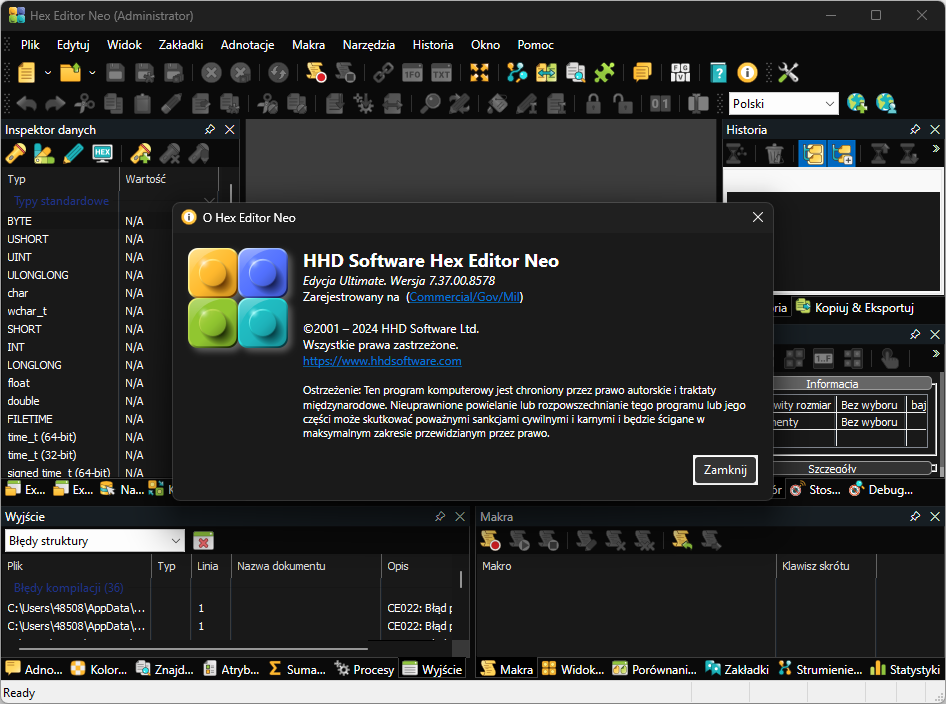Click the Full Screen arrows icon
Viewport: 946px width, 704px height.
click(x=479, y=72)
